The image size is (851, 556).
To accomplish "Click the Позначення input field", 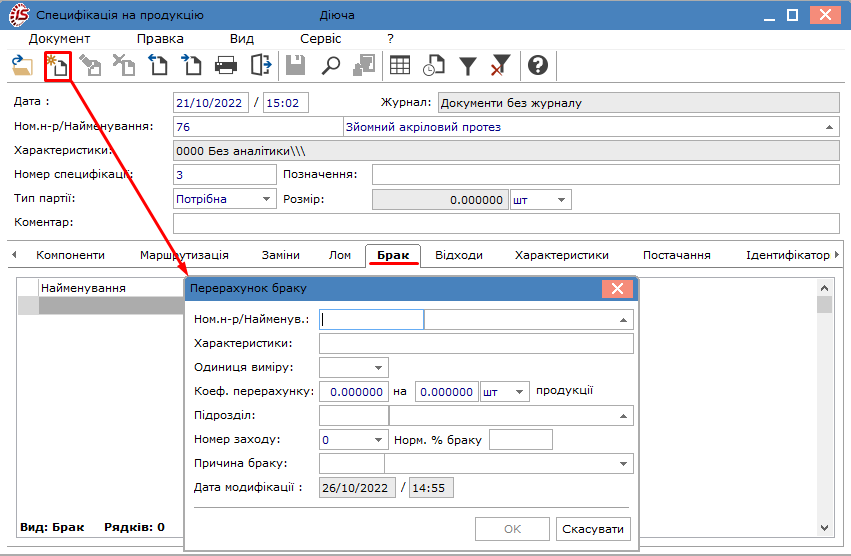I will pos(606,175).
